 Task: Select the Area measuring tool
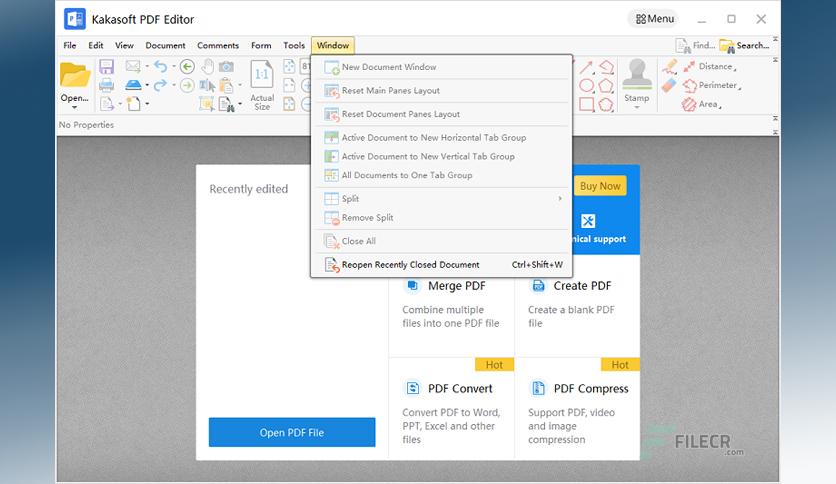tap(702, 104)
